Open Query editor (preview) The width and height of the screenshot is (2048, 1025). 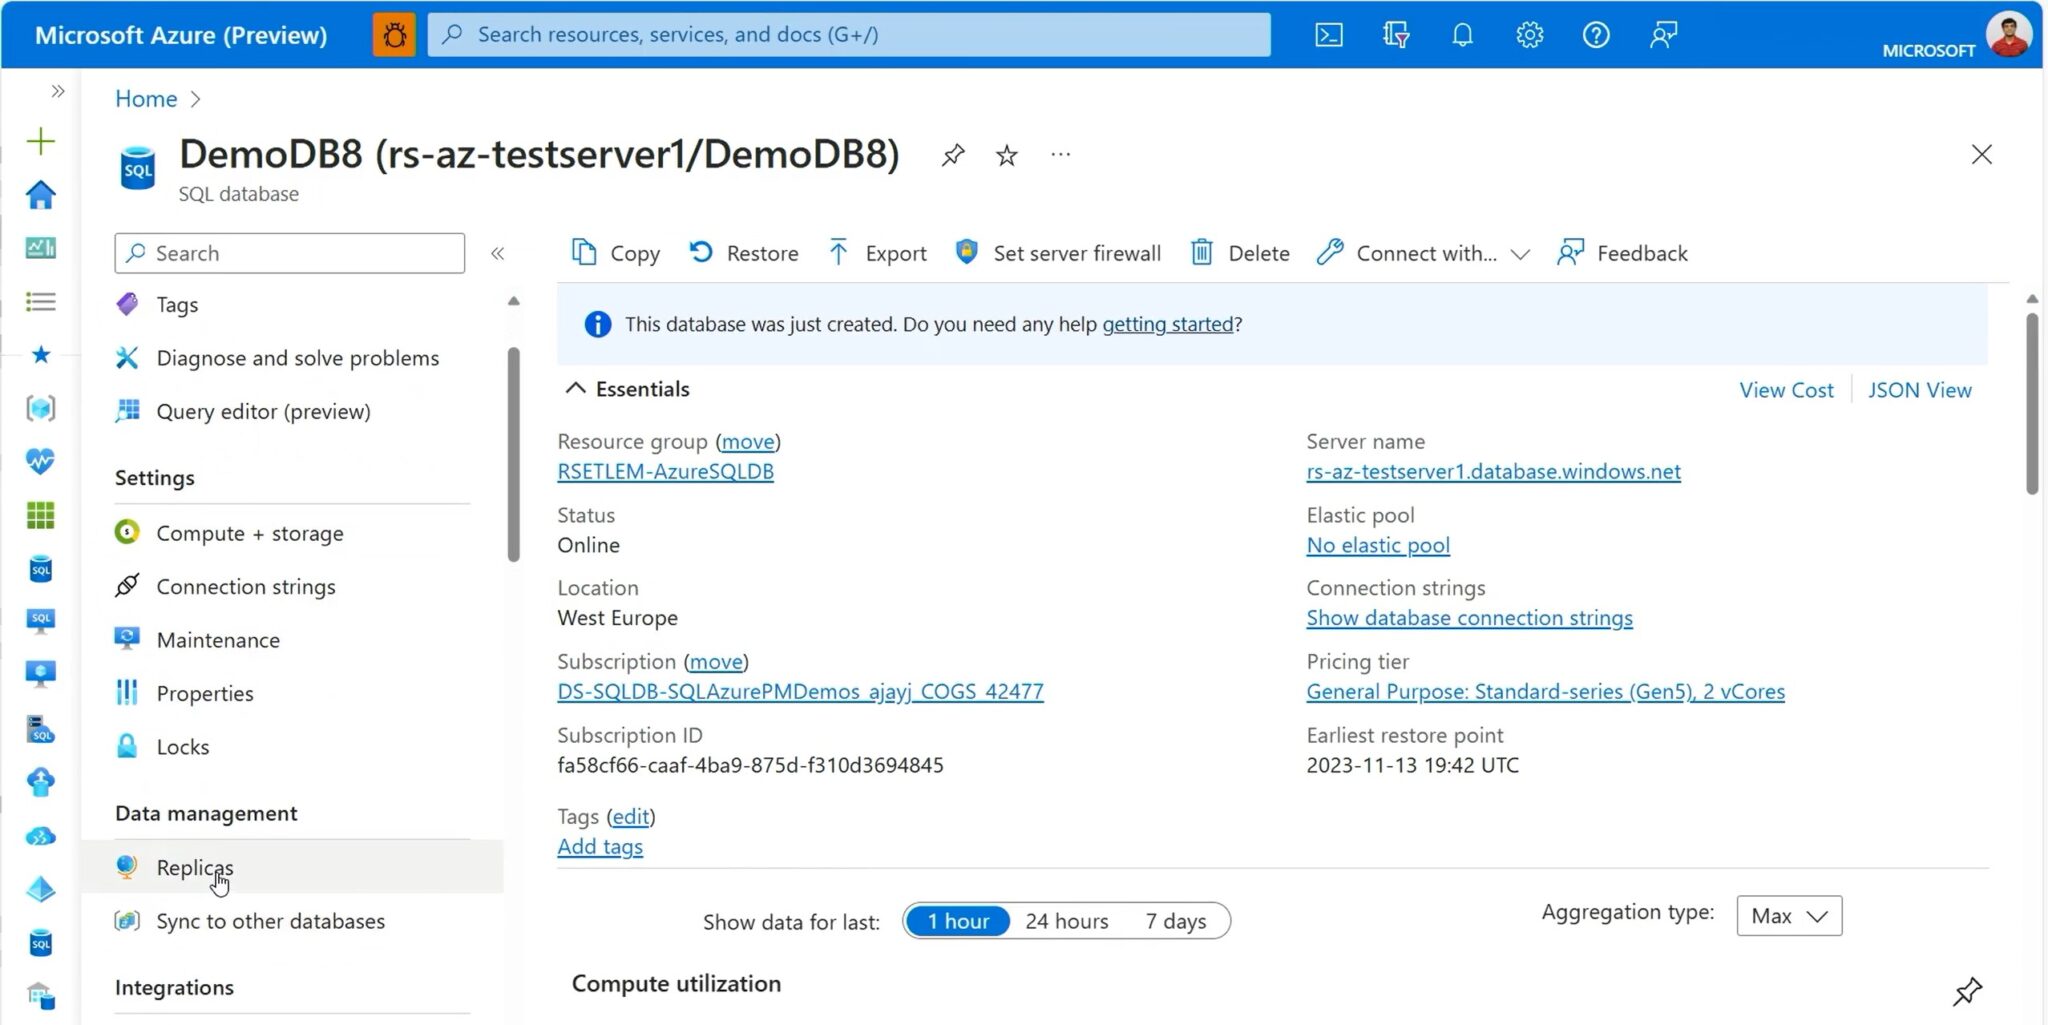(x=261, y=411)
